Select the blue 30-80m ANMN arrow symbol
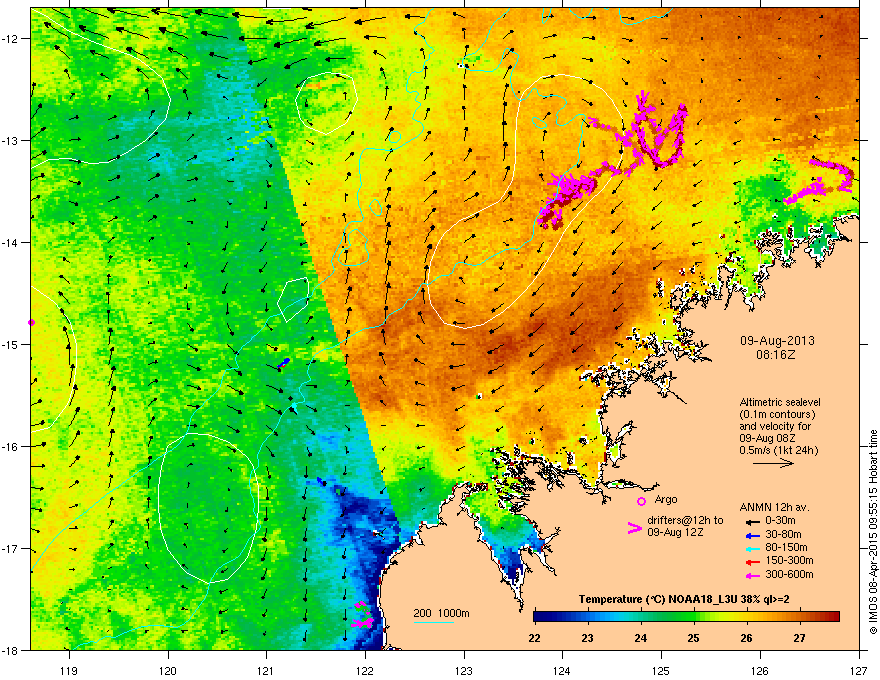 click(x=752, y=536)
